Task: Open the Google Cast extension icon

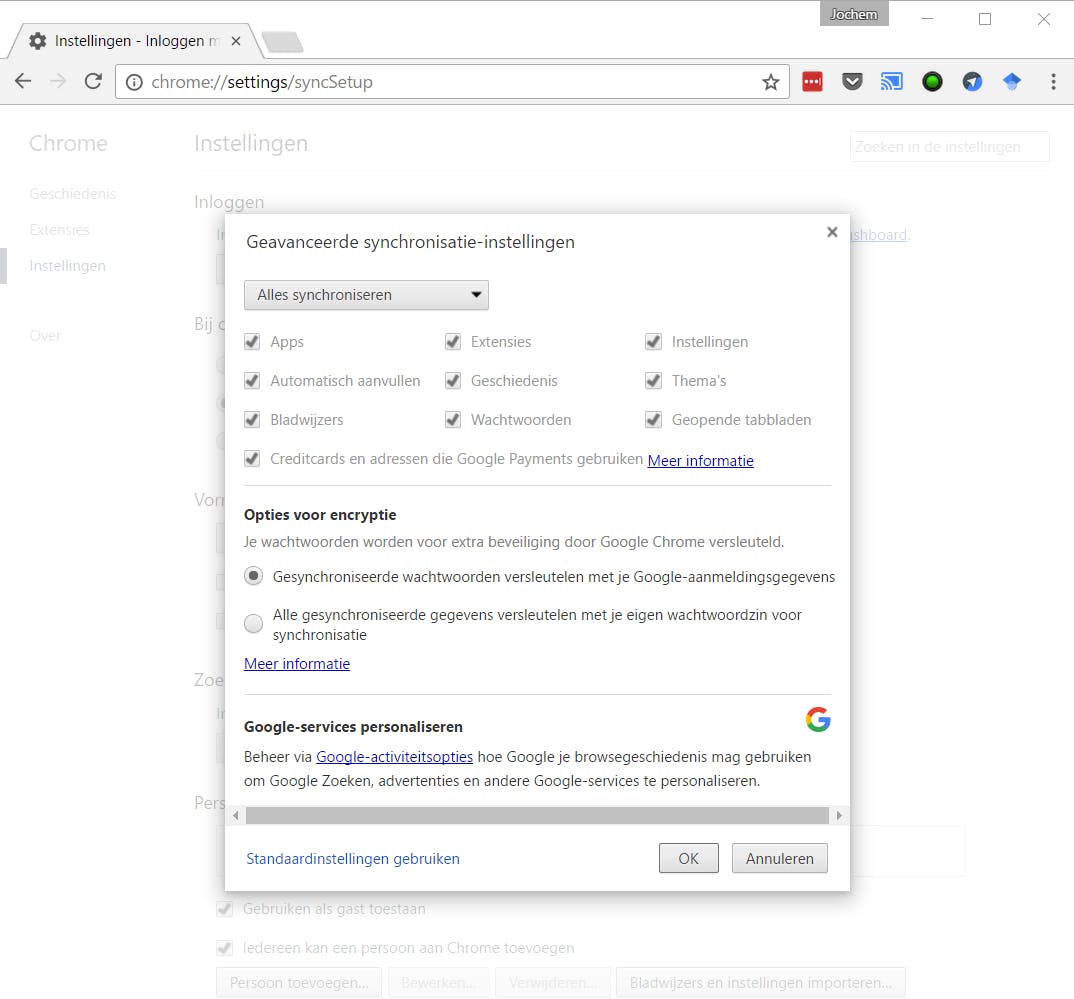Action: [x=892, y=82]
